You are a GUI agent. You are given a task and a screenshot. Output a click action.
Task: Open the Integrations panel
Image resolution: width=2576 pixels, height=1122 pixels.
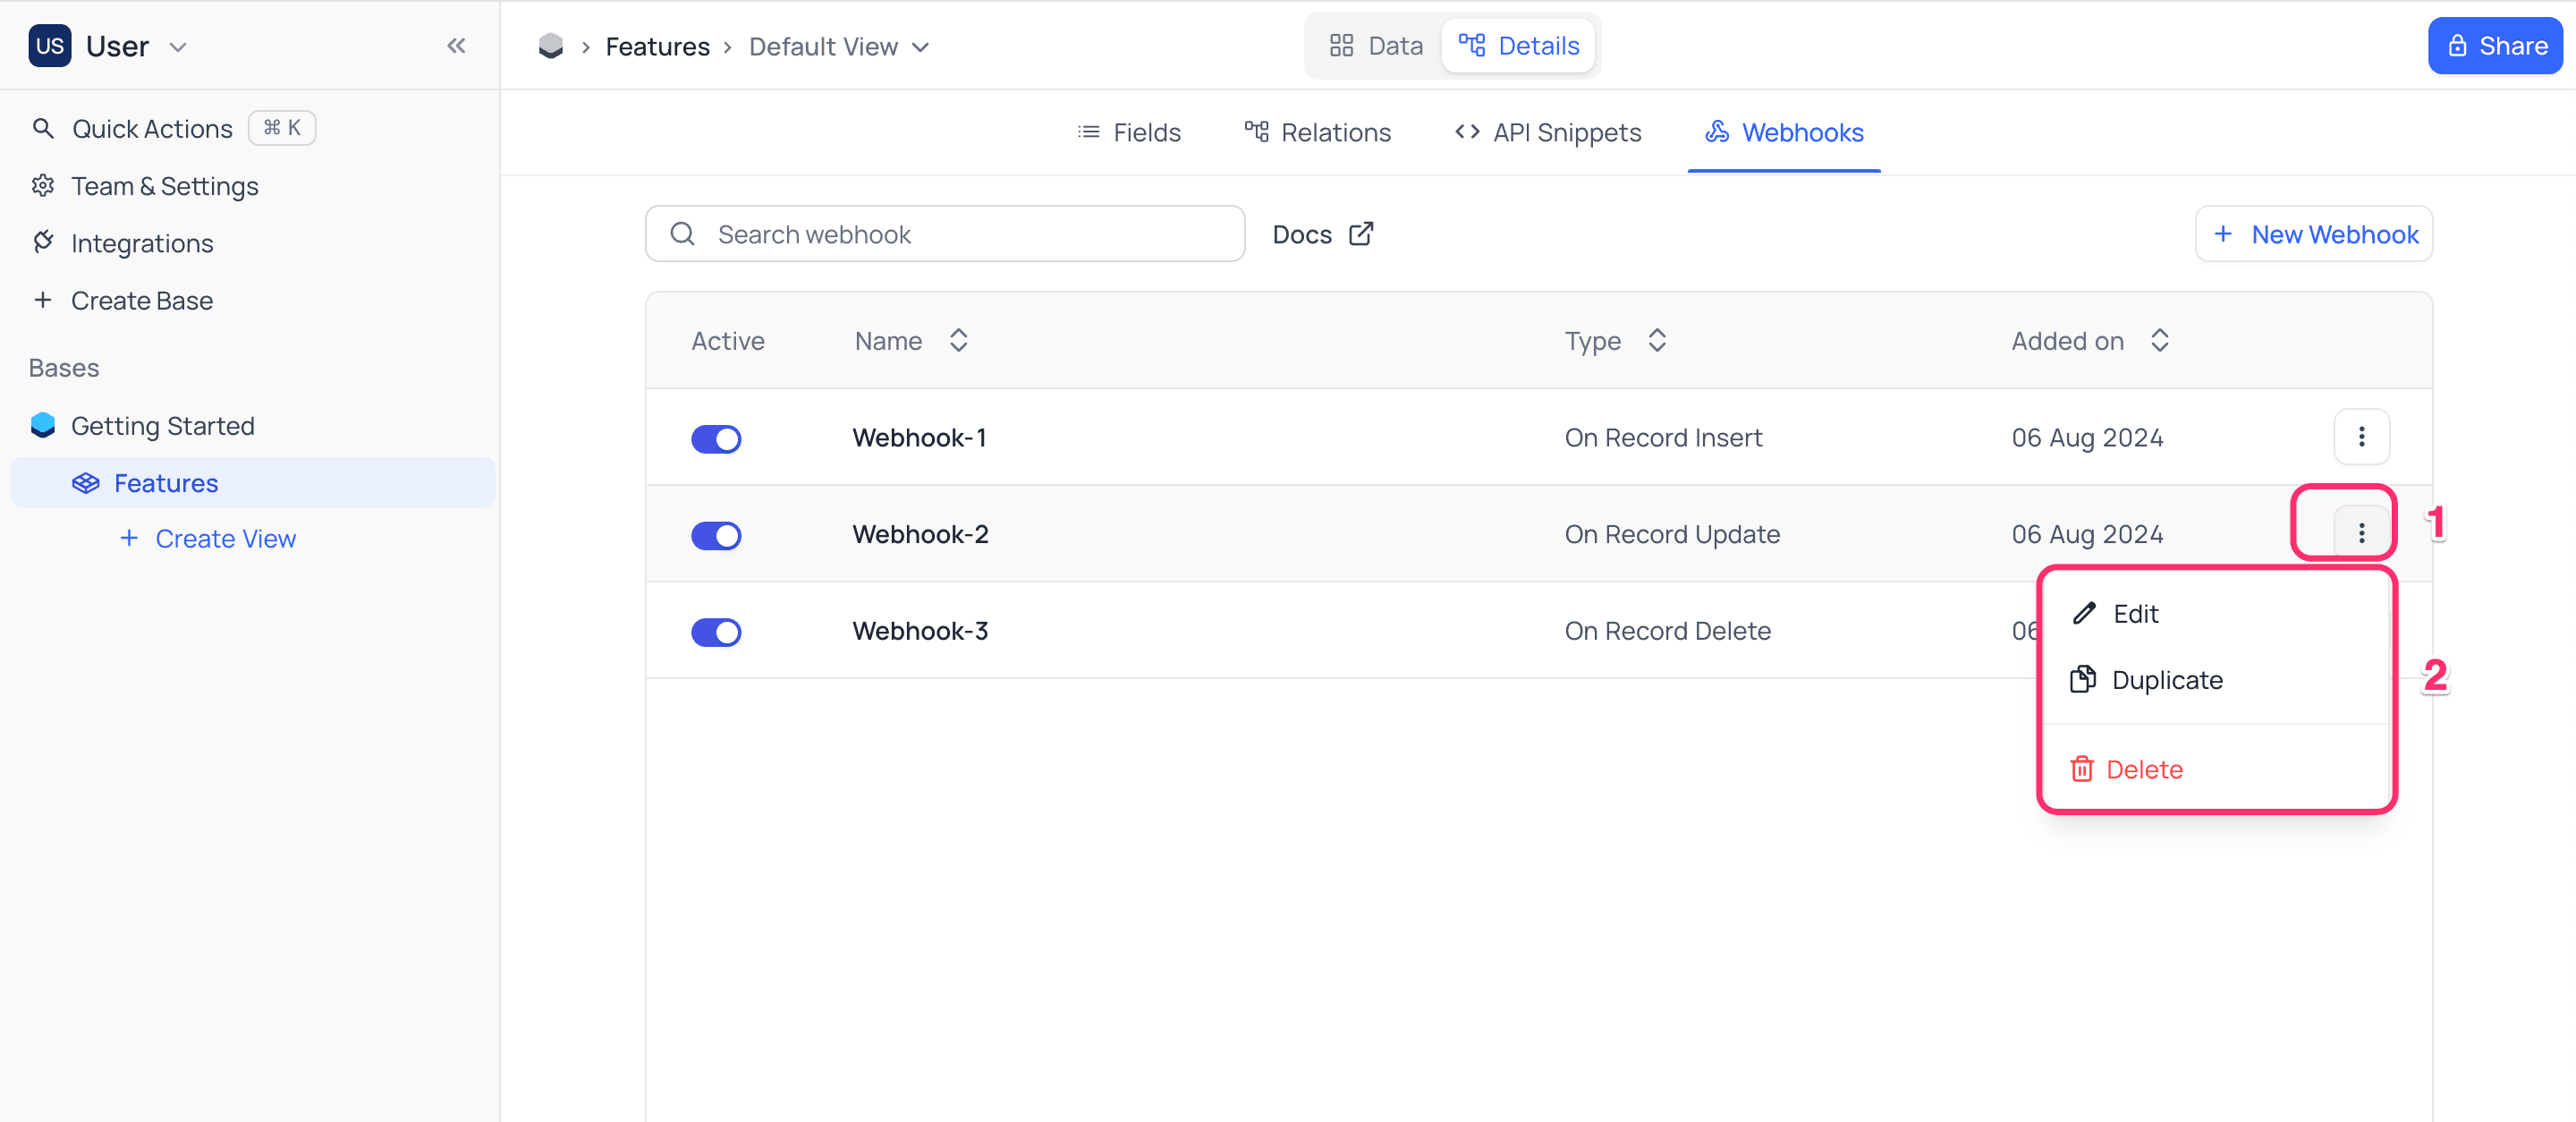click(x=142, y=243)
